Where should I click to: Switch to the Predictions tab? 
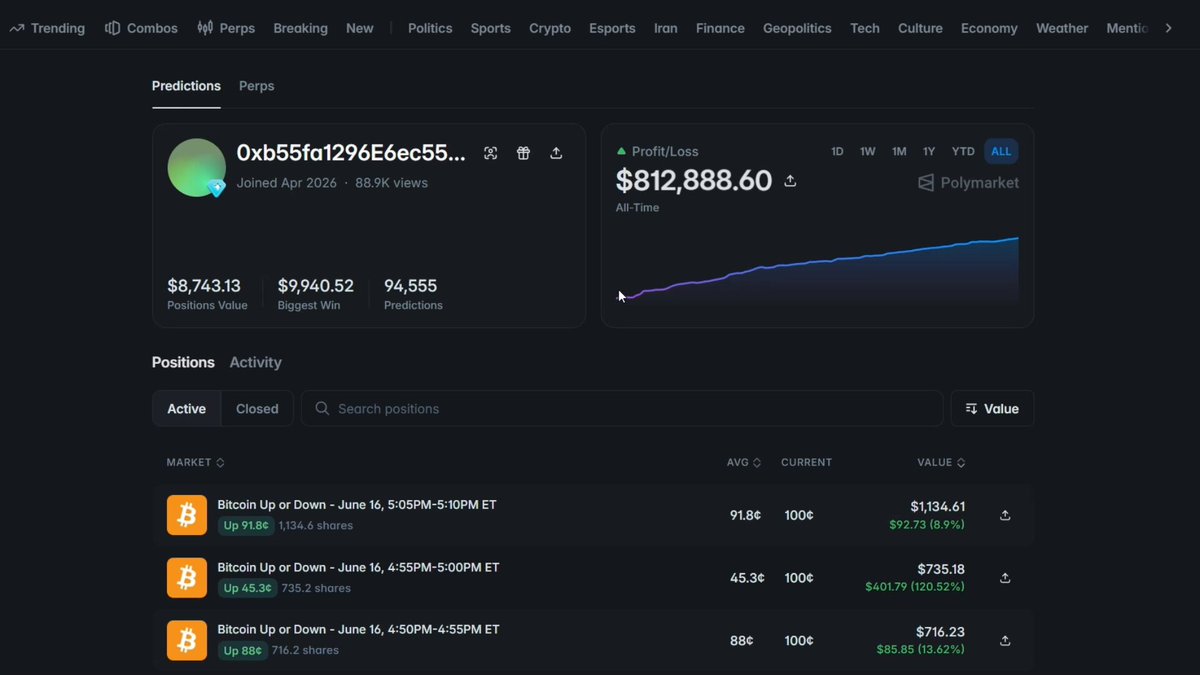186,86
